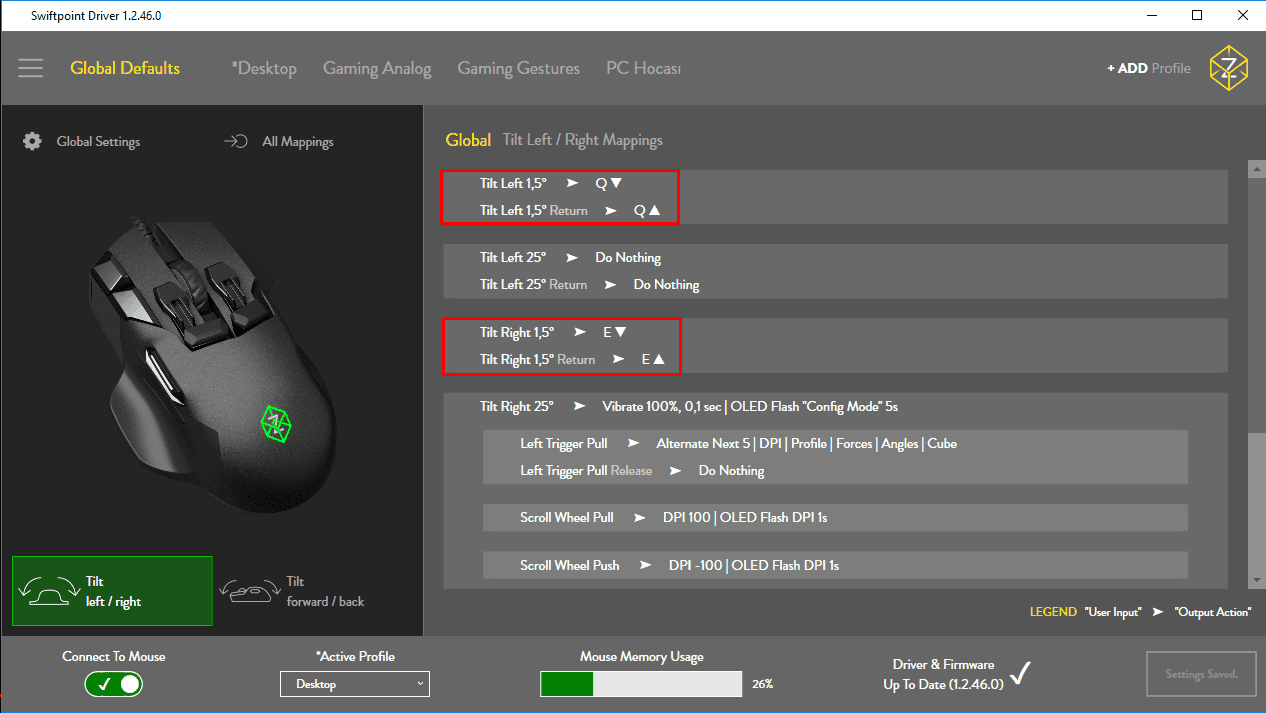Click the Up To Date checkmark icon

click(x=1019, y=674)
